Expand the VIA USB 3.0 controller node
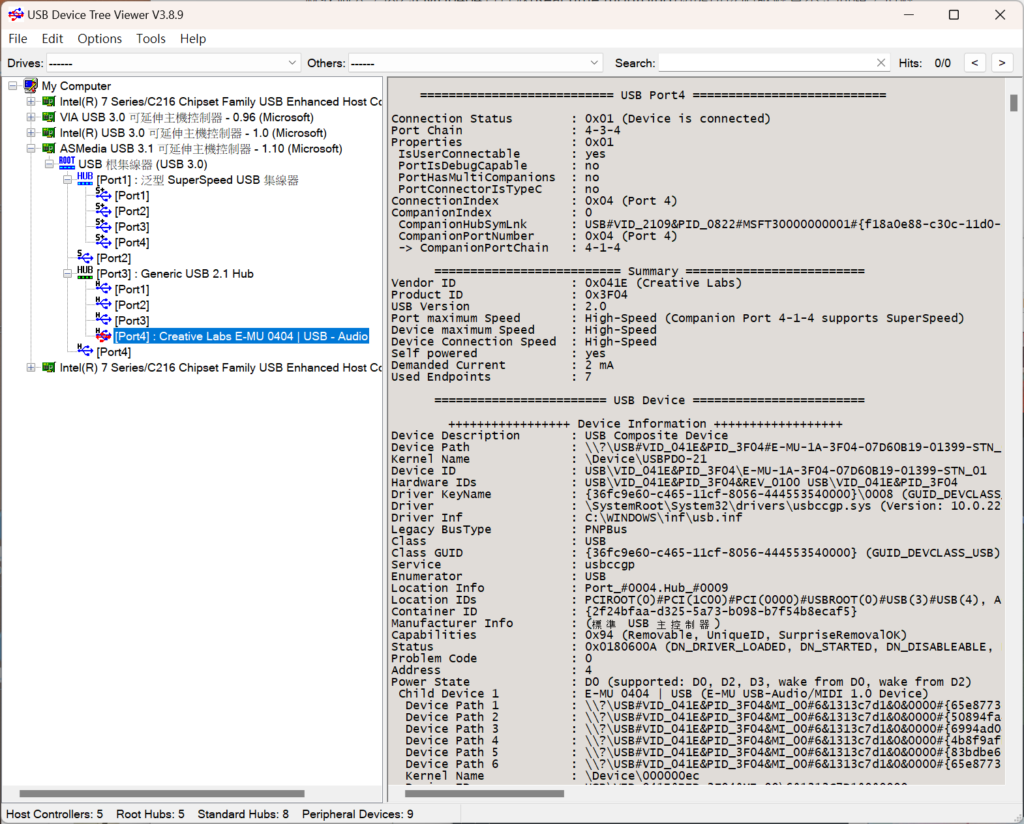 click(x=31, y=117)
